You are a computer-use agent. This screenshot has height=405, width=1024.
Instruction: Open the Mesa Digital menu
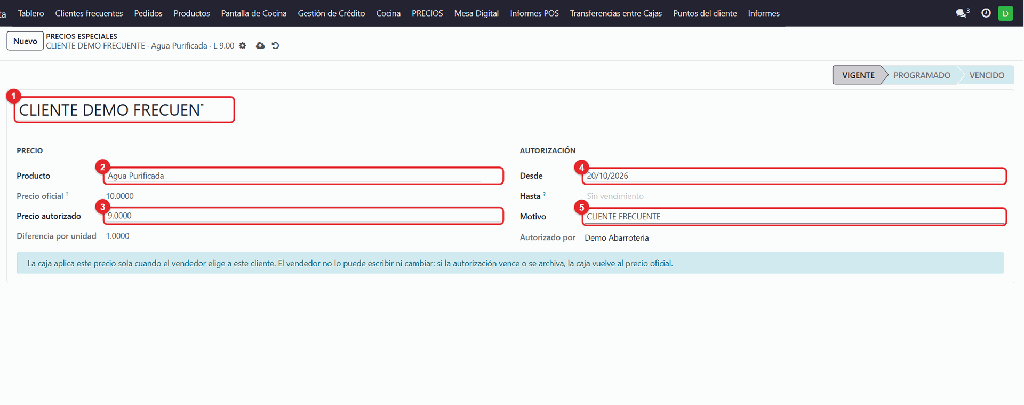pos(477,13)
